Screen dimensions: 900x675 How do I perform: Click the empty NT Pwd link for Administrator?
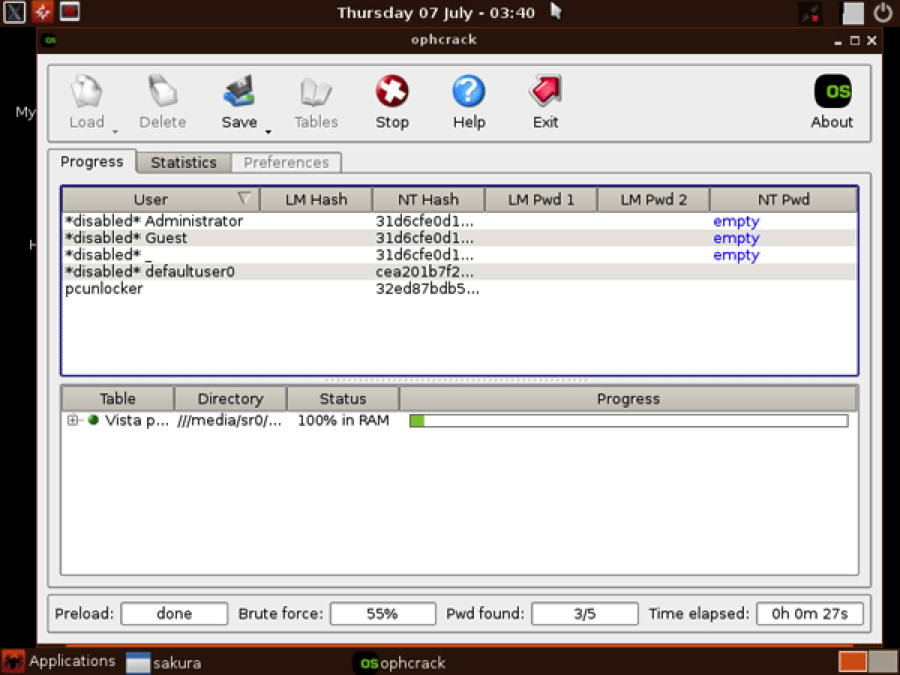click(x=736, y=221)
